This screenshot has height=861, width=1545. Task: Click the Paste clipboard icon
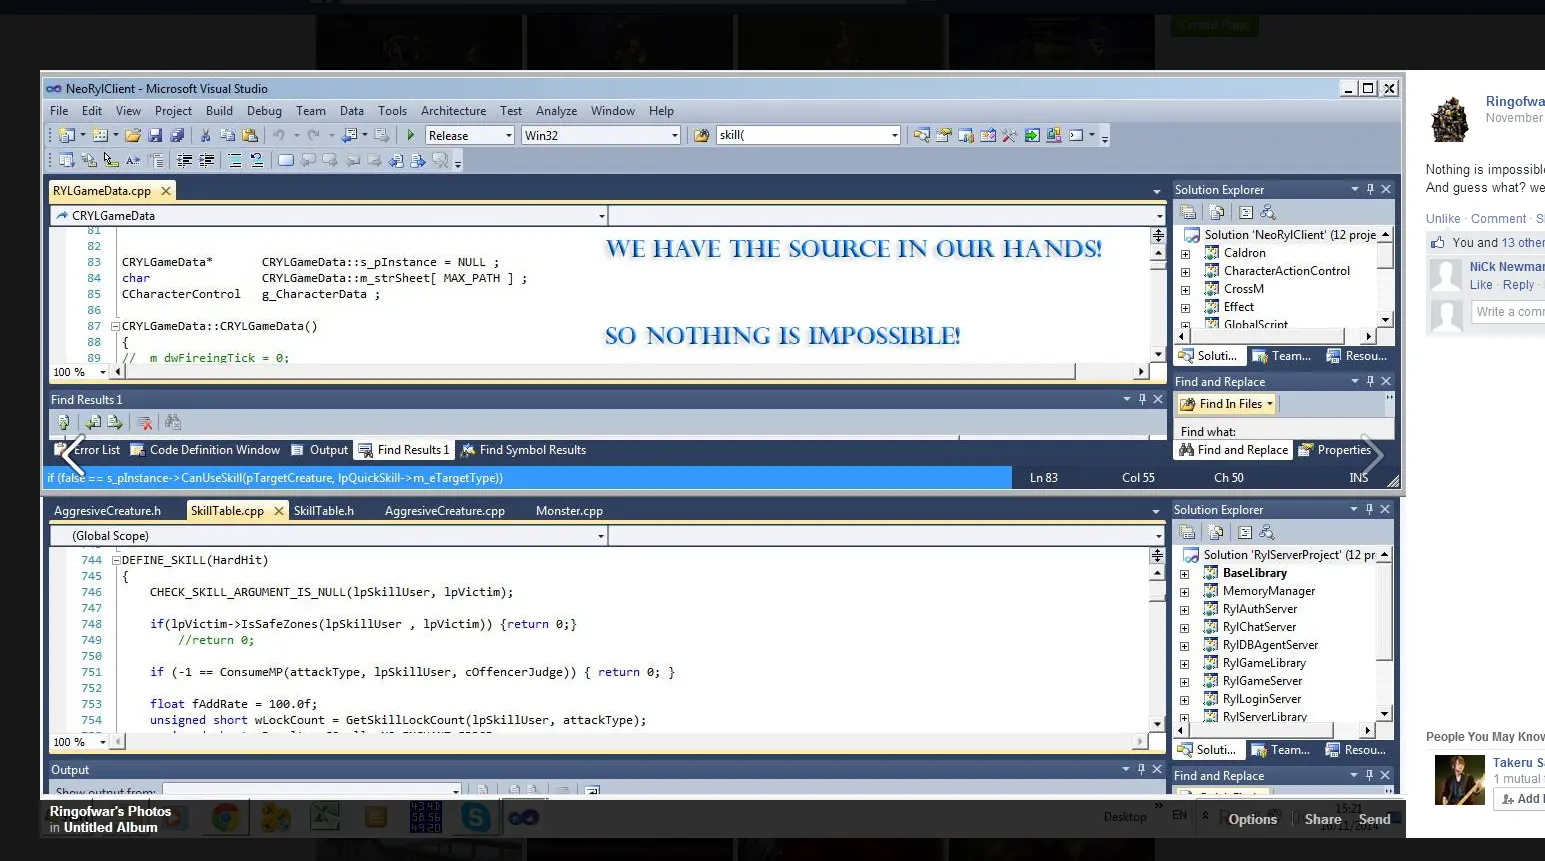click(x=250, y=135)
